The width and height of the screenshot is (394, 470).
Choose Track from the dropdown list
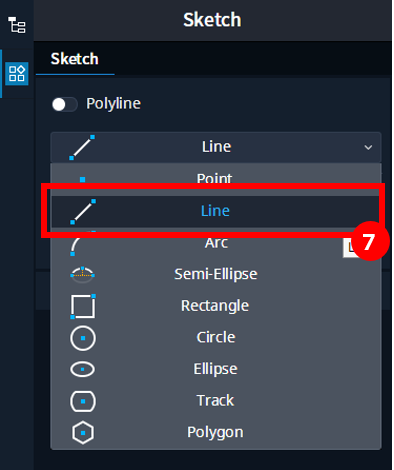coord(215,400)
